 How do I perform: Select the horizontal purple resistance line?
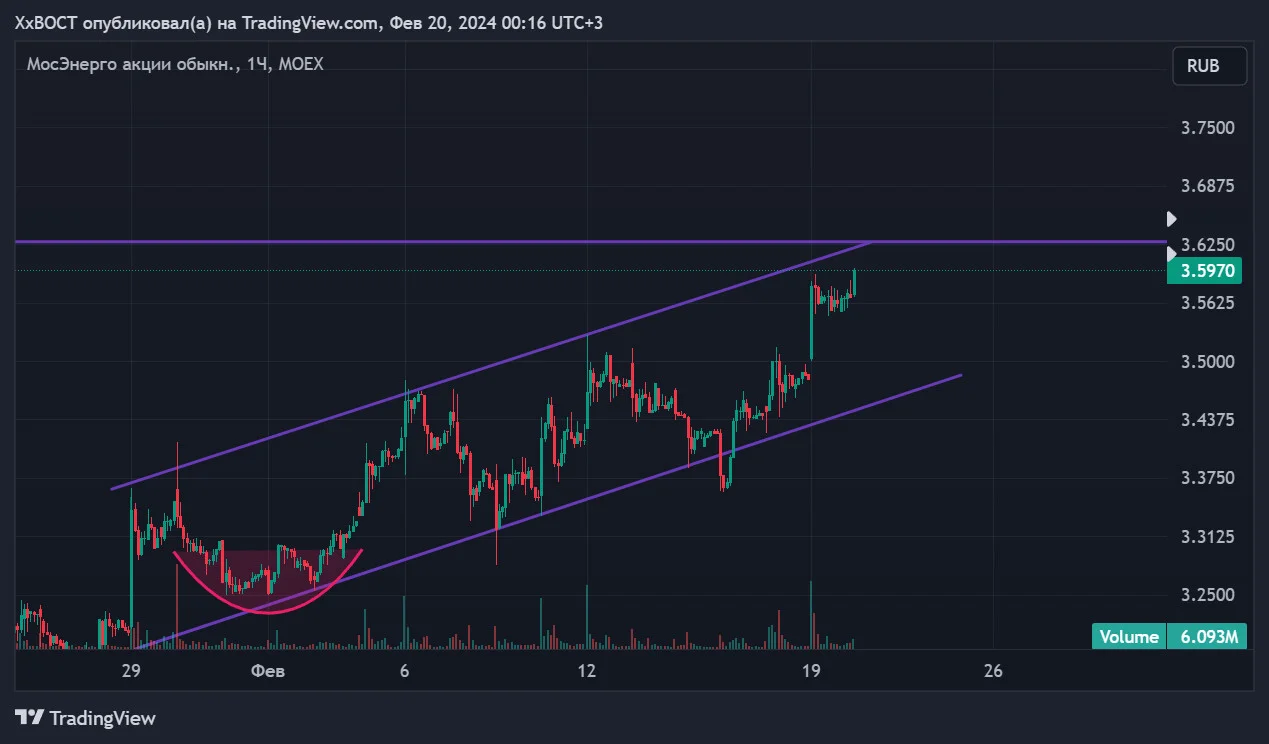590,242
